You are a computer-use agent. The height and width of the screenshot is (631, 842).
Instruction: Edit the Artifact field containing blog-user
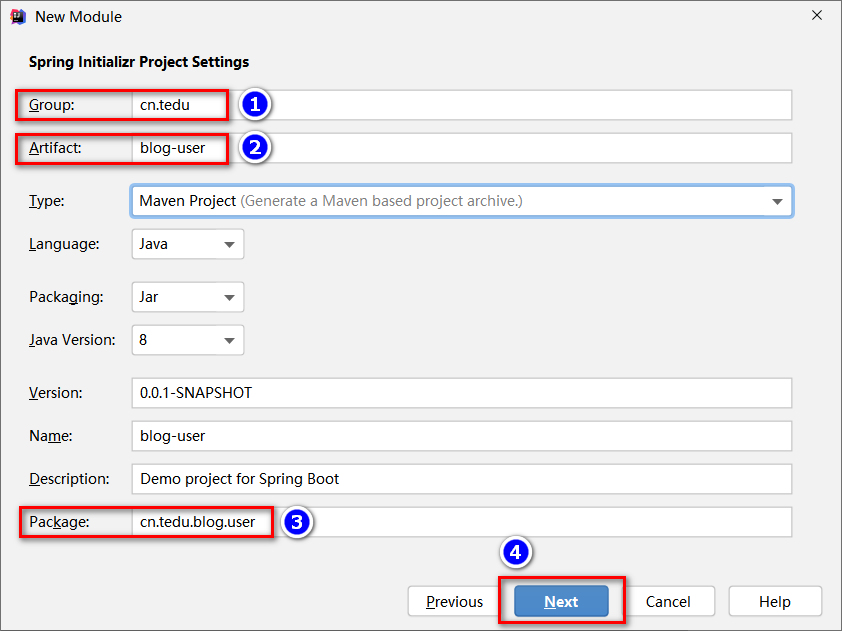[461, 148]
